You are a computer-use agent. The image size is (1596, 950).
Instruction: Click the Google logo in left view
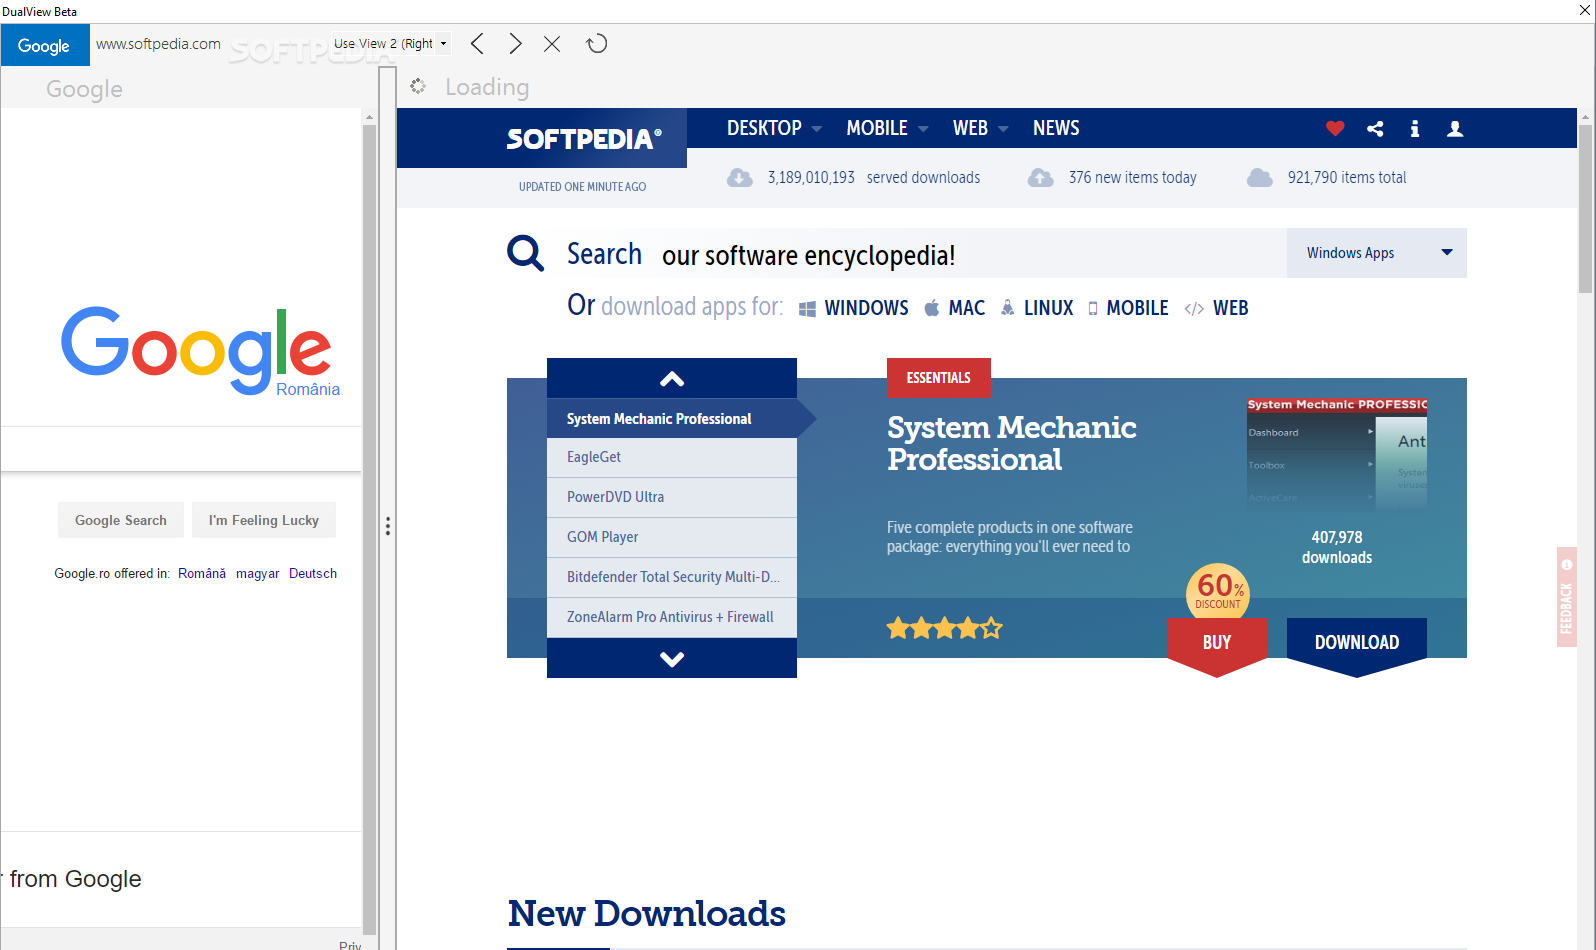pos(196,350)
